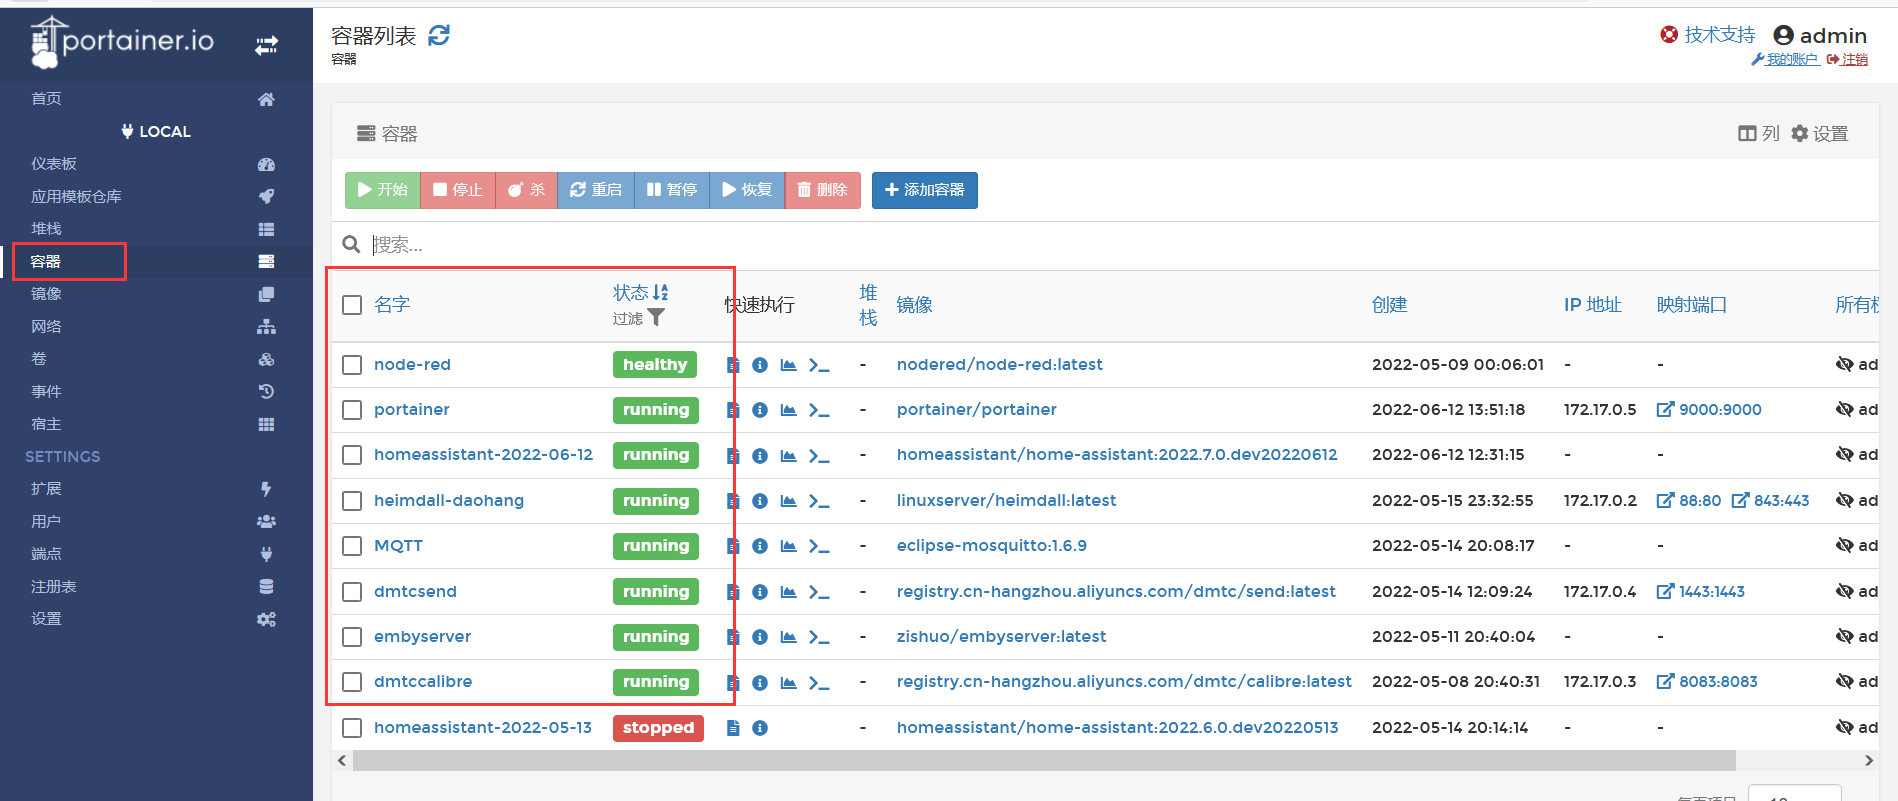Open the 状态 filter funnel dropdown
The width and height of the screenshot is (1898, 801).
click(655, 318)
